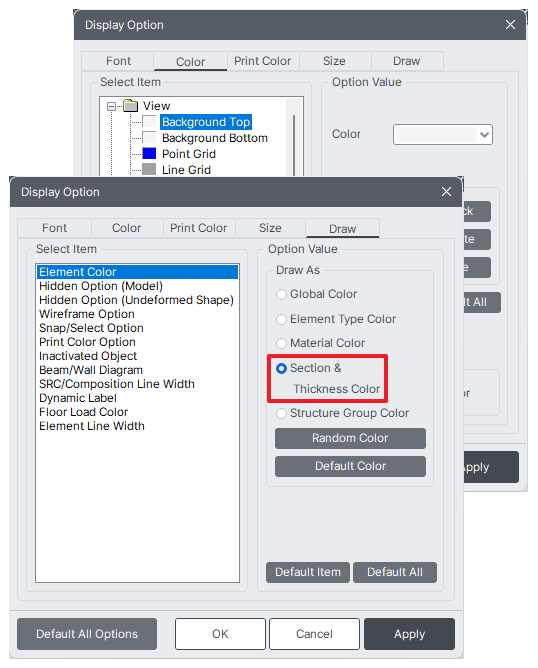Viewport: 538px width, 668px height.
Task: Select the Global Color radio button
Action: 281,294
